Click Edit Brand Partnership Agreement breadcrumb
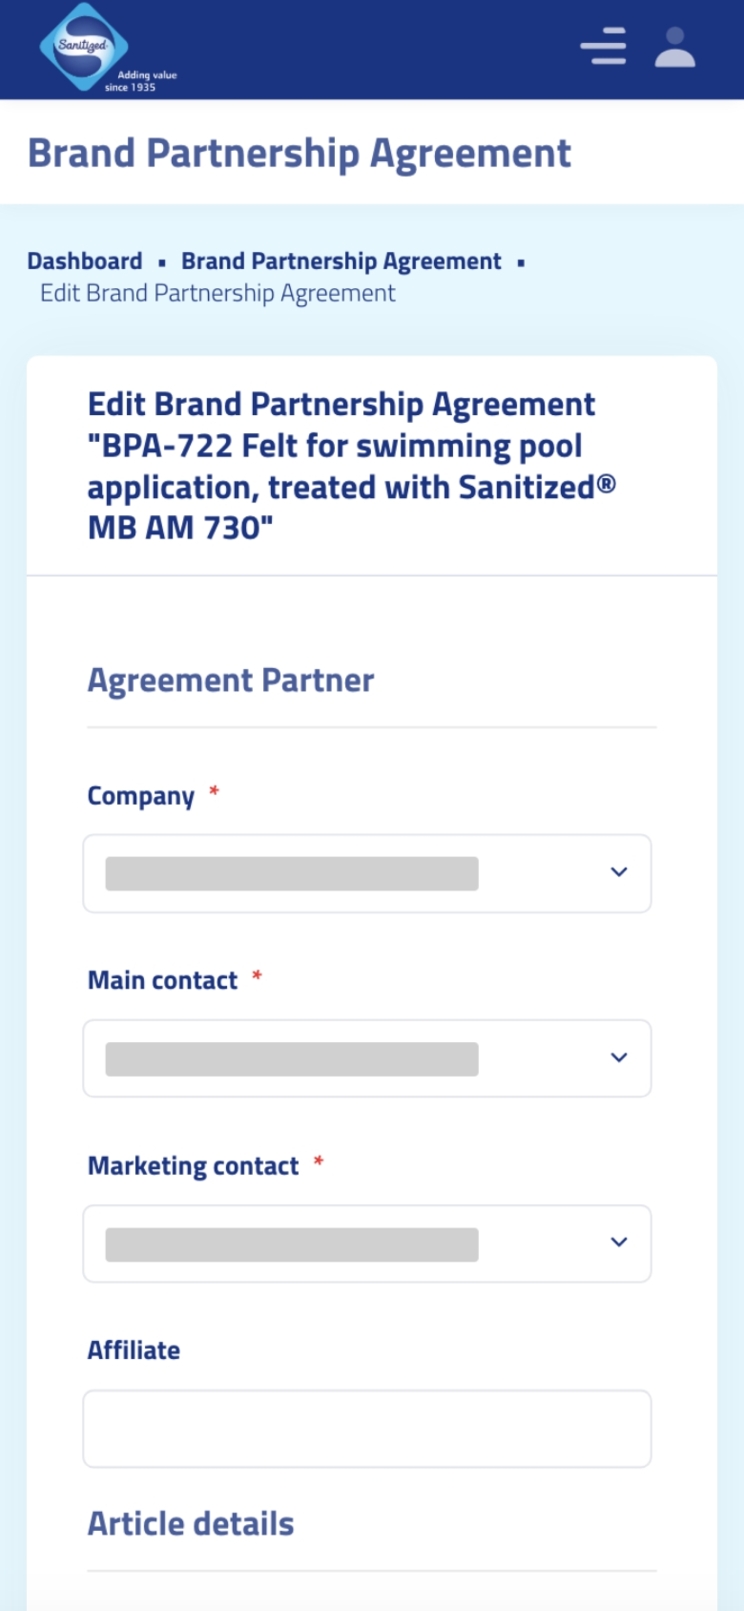Screen dimensions: 744x1611 pyautogui.click(x=218, y=293)
